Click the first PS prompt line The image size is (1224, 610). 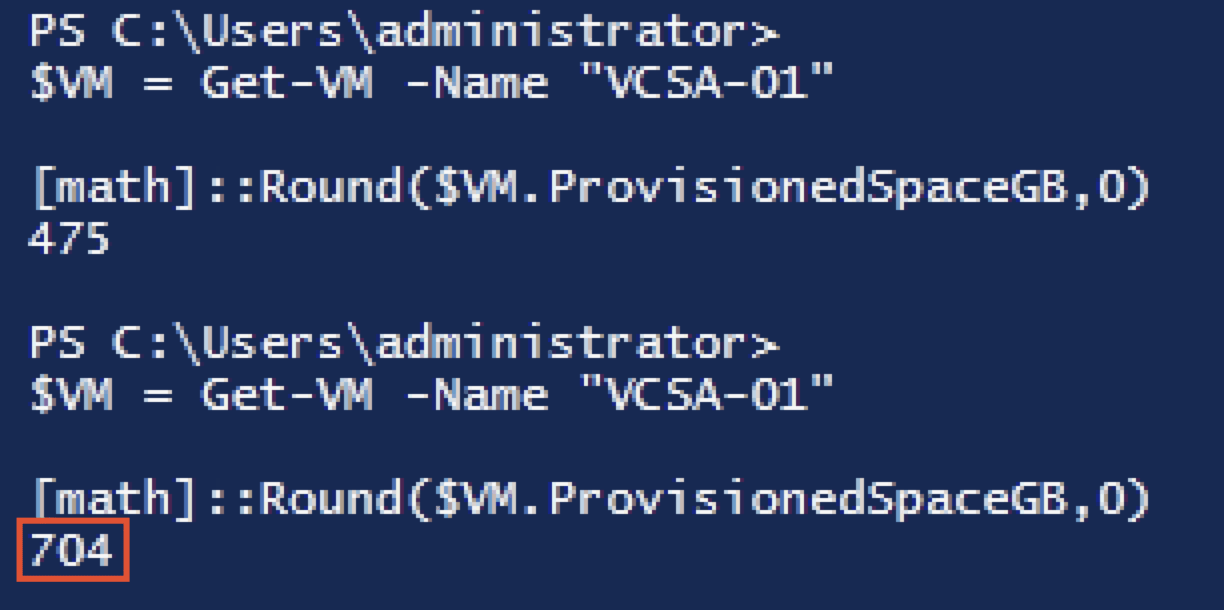pyautogui.click(x=404, y=34)
